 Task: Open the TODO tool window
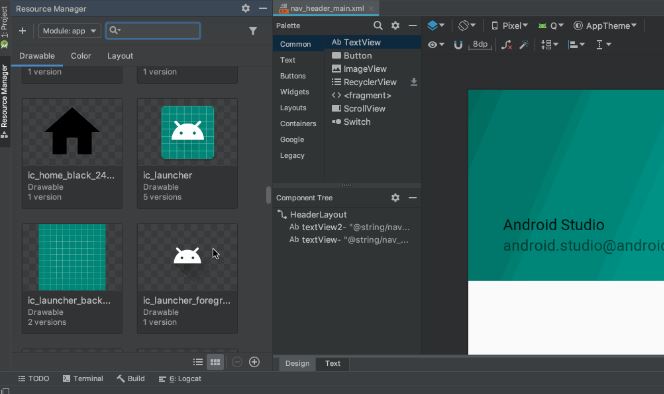coord(33,379)
